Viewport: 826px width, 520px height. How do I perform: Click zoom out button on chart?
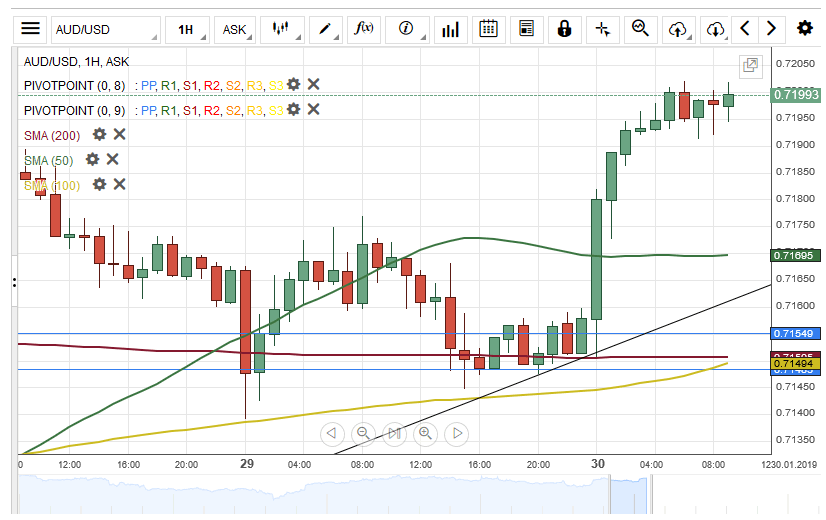[363, 433]
